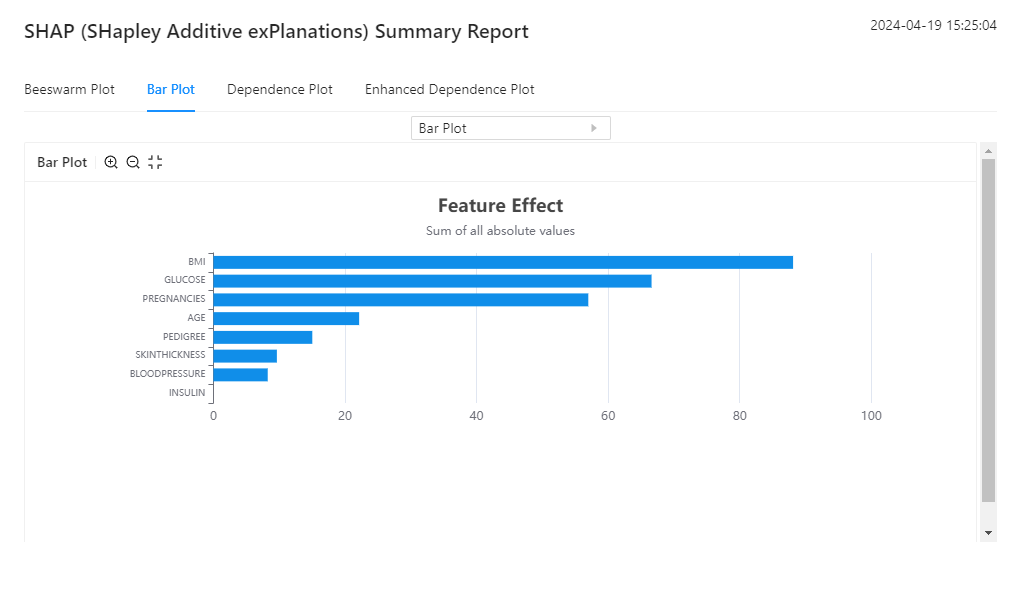The image size is (1019, 590).
Task: Click the timestamp in the top-right corner
Action: (933, 25)
